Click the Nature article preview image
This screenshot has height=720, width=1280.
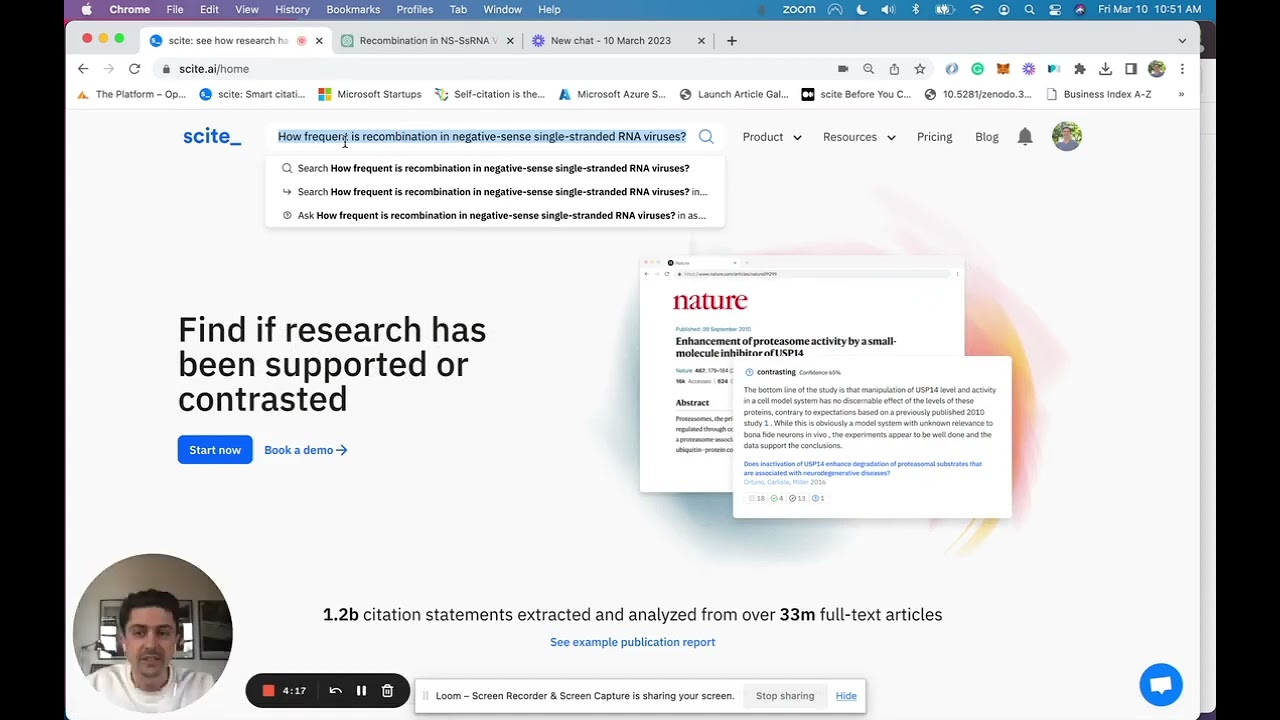tap(801, 375)
